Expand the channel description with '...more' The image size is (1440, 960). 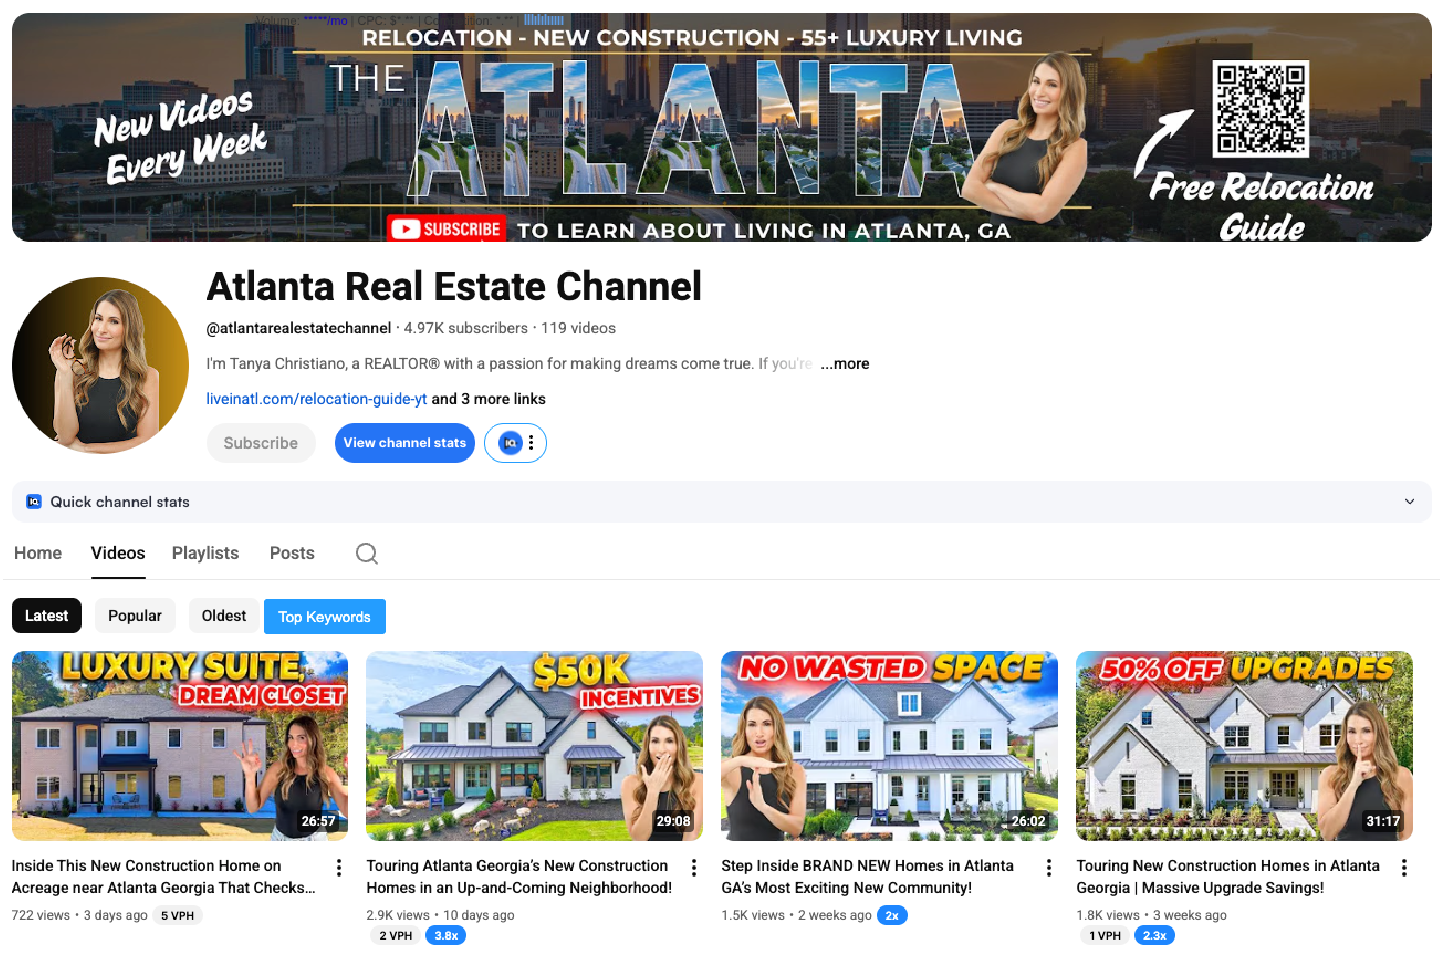(x=845, y=364)
